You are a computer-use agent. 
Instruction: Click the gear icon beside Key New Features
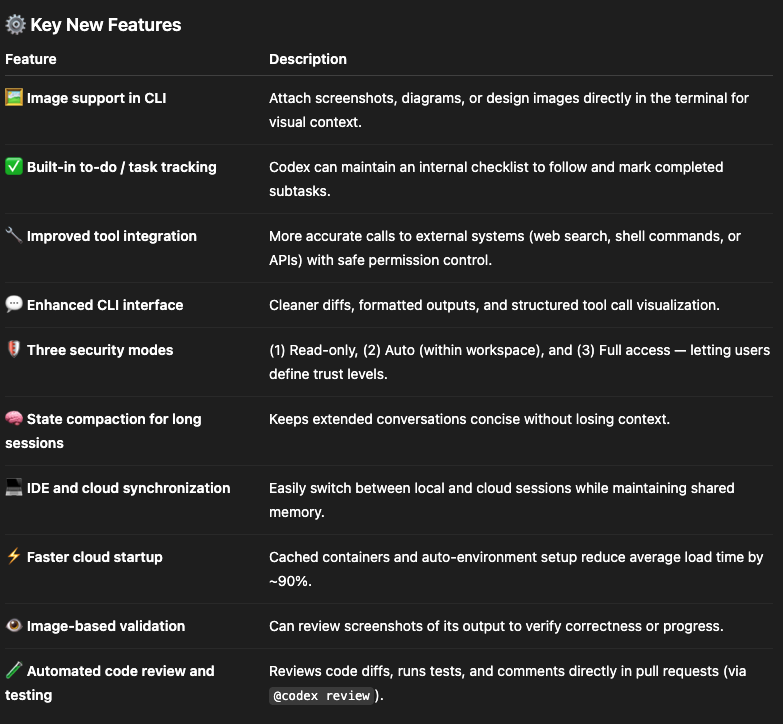[15, 25]
